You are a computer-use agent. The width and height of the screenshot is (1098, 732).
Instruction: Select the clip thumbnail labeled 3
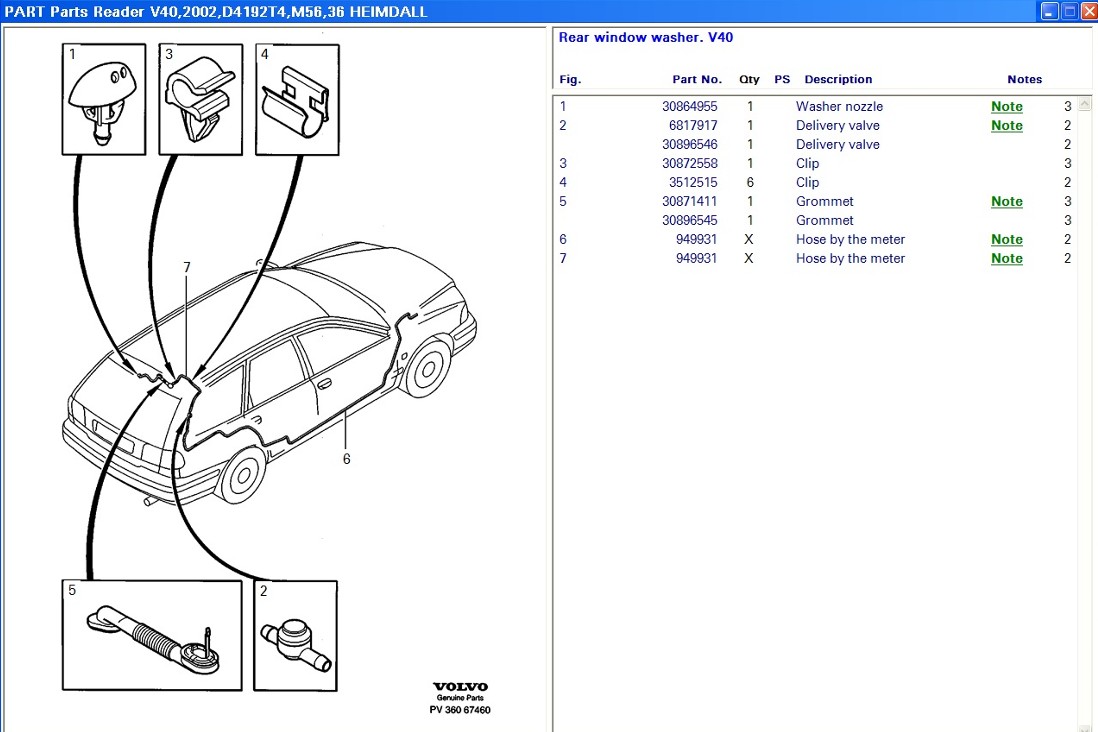[200, 99]
